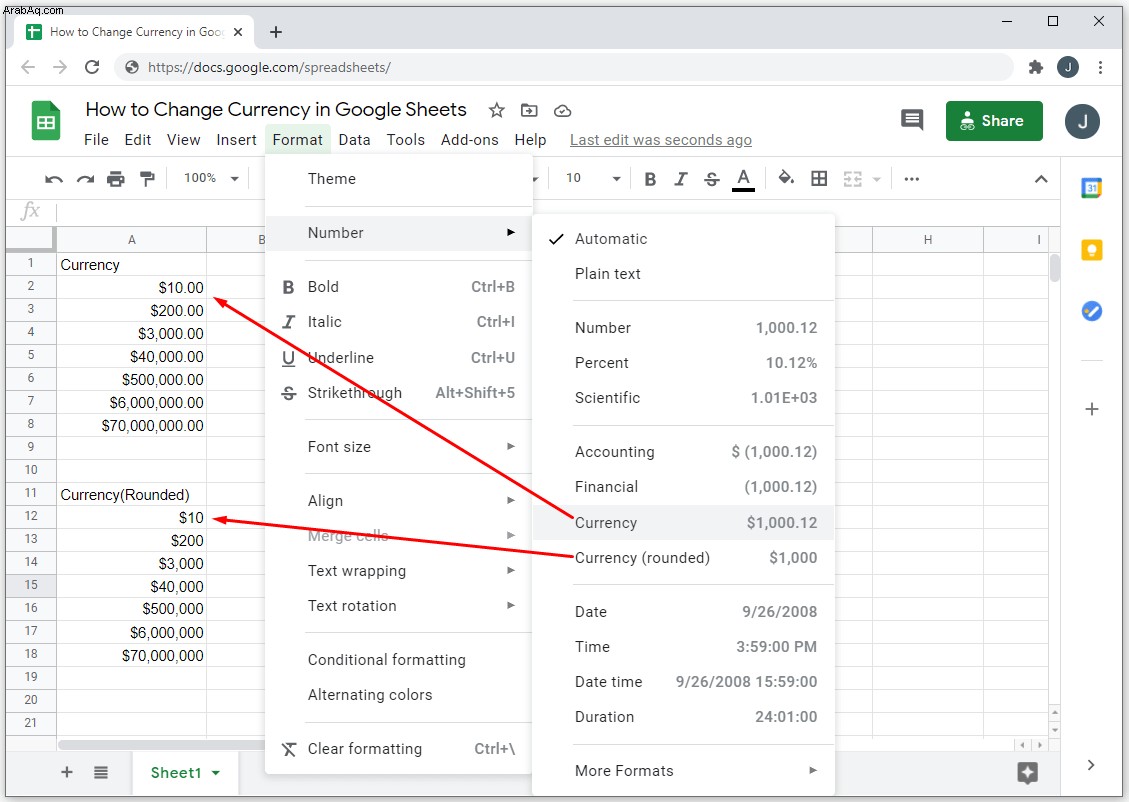Viewport: 1129px width, 802px height.
Task: Select column H header
Action: tap(927, 240)
